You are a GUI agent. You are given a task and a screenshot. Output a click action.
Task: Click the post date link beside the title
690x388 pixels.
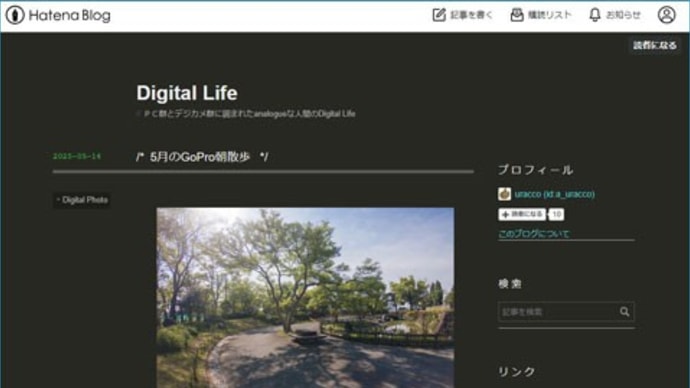tap(77, 156)
